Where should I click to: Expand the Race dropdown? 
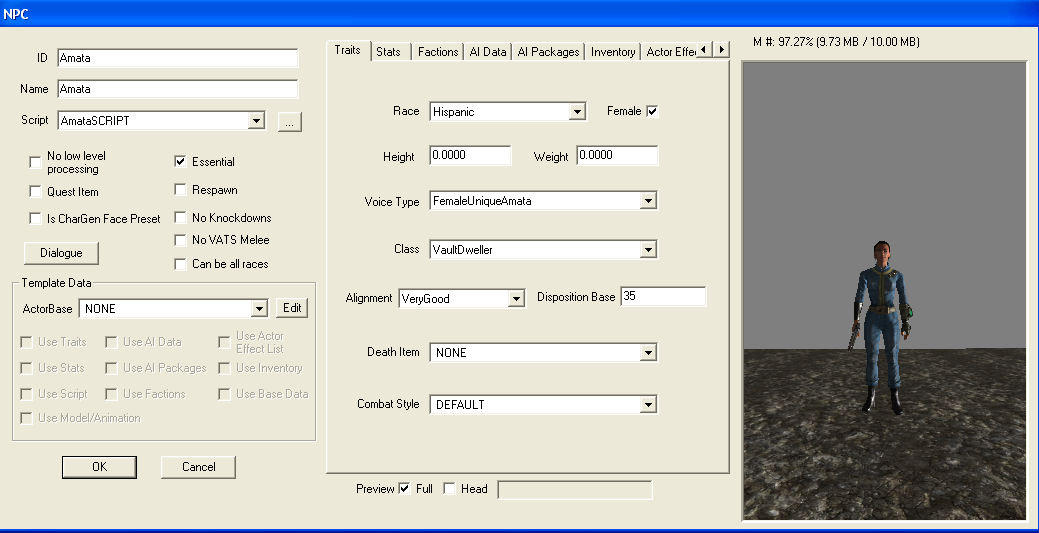[577, 112]
